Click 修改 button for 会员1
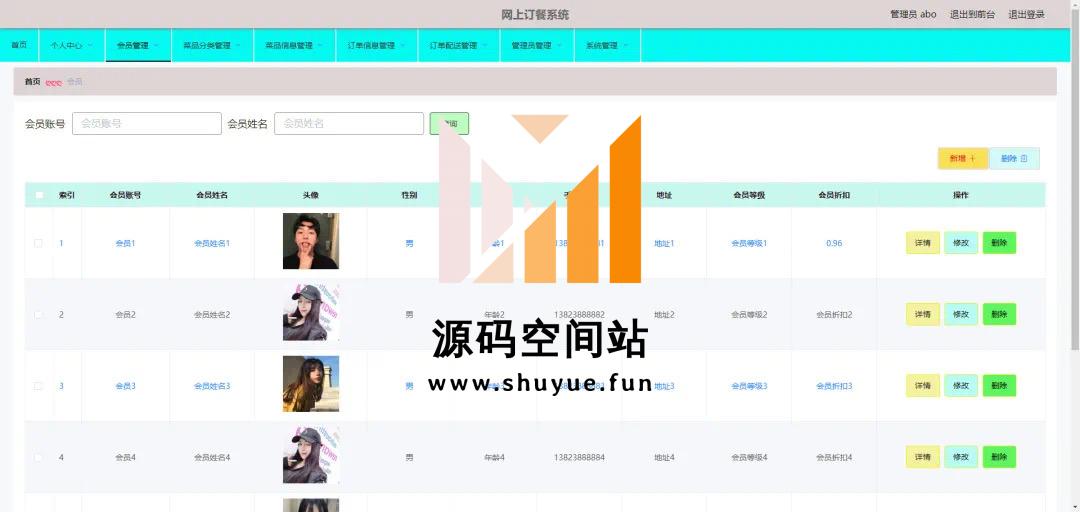The image size is (1080, 512). click(961, 243)
